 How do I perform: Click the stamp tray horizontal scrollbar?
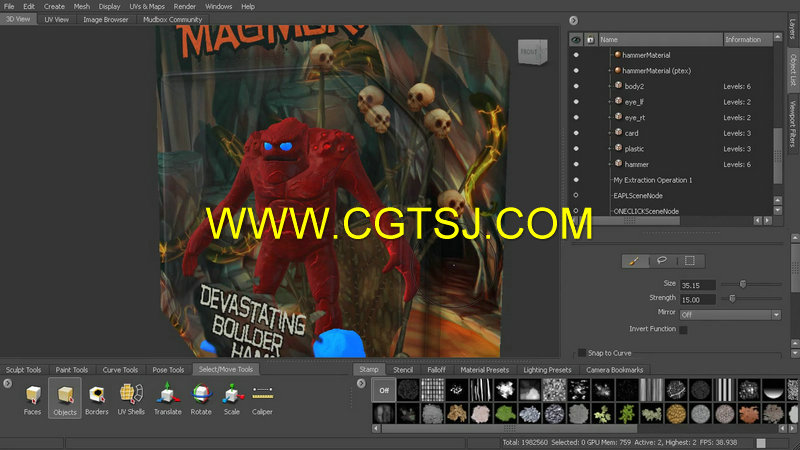[x=509, y=429]
